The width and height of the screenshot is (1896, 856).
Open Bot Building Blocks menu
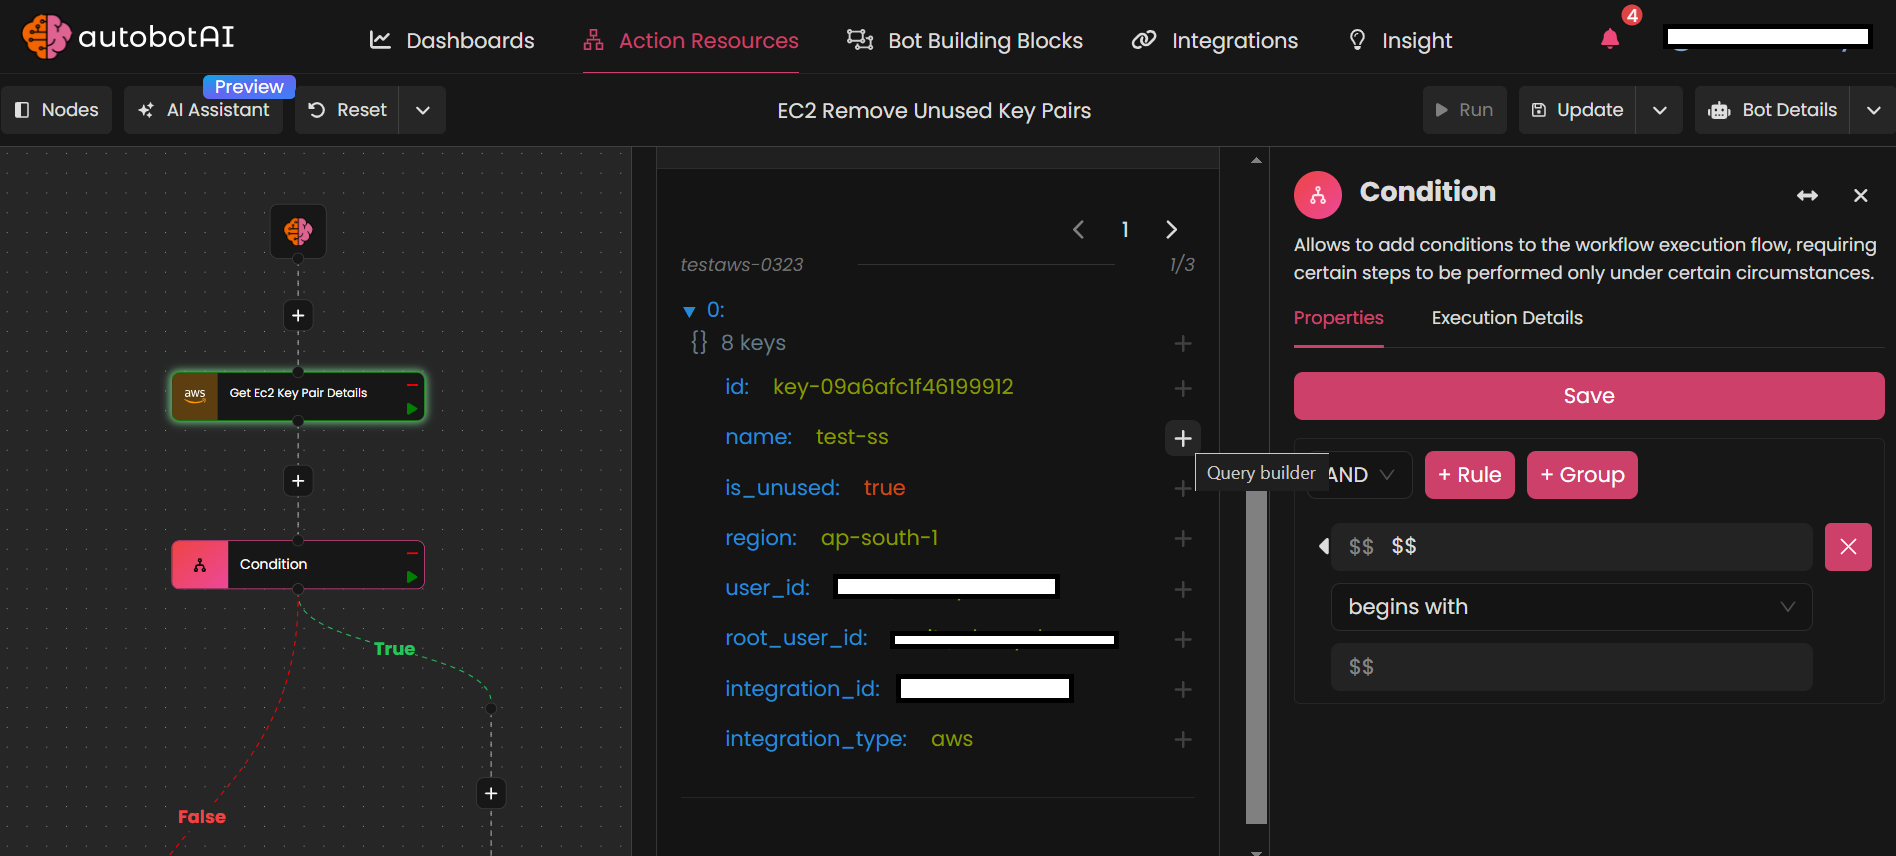click(x=965, y=40)
